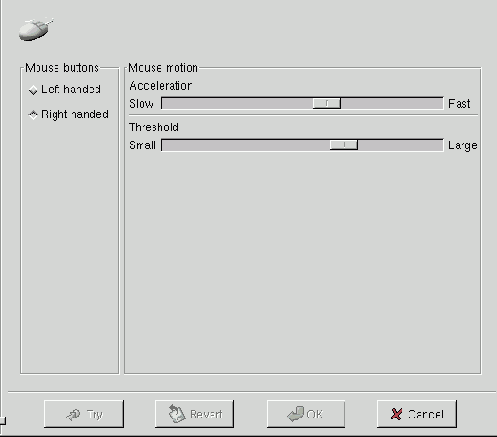Click the Acceleration slider handle
Viewport: 497px width, 437px height.
pos(327,103)
